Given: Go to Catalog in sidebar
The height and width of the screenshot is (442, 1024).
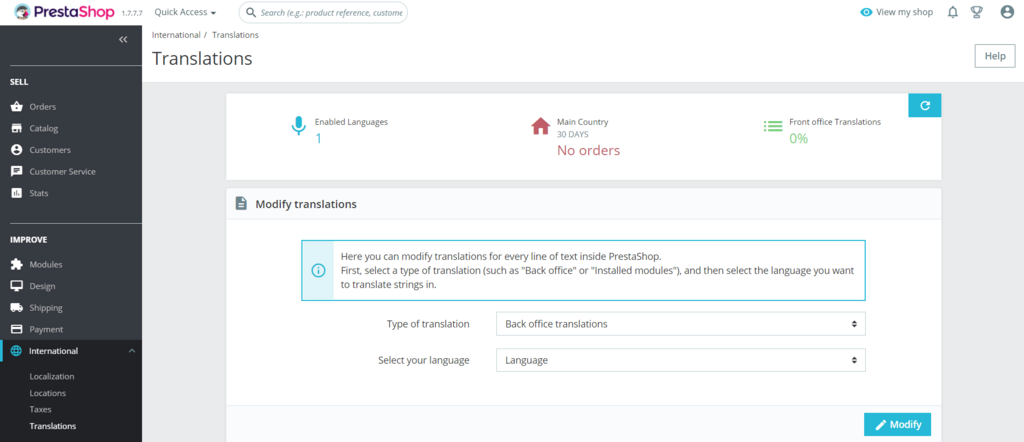Looking at the screenshot, I should [x=44, y=128].
